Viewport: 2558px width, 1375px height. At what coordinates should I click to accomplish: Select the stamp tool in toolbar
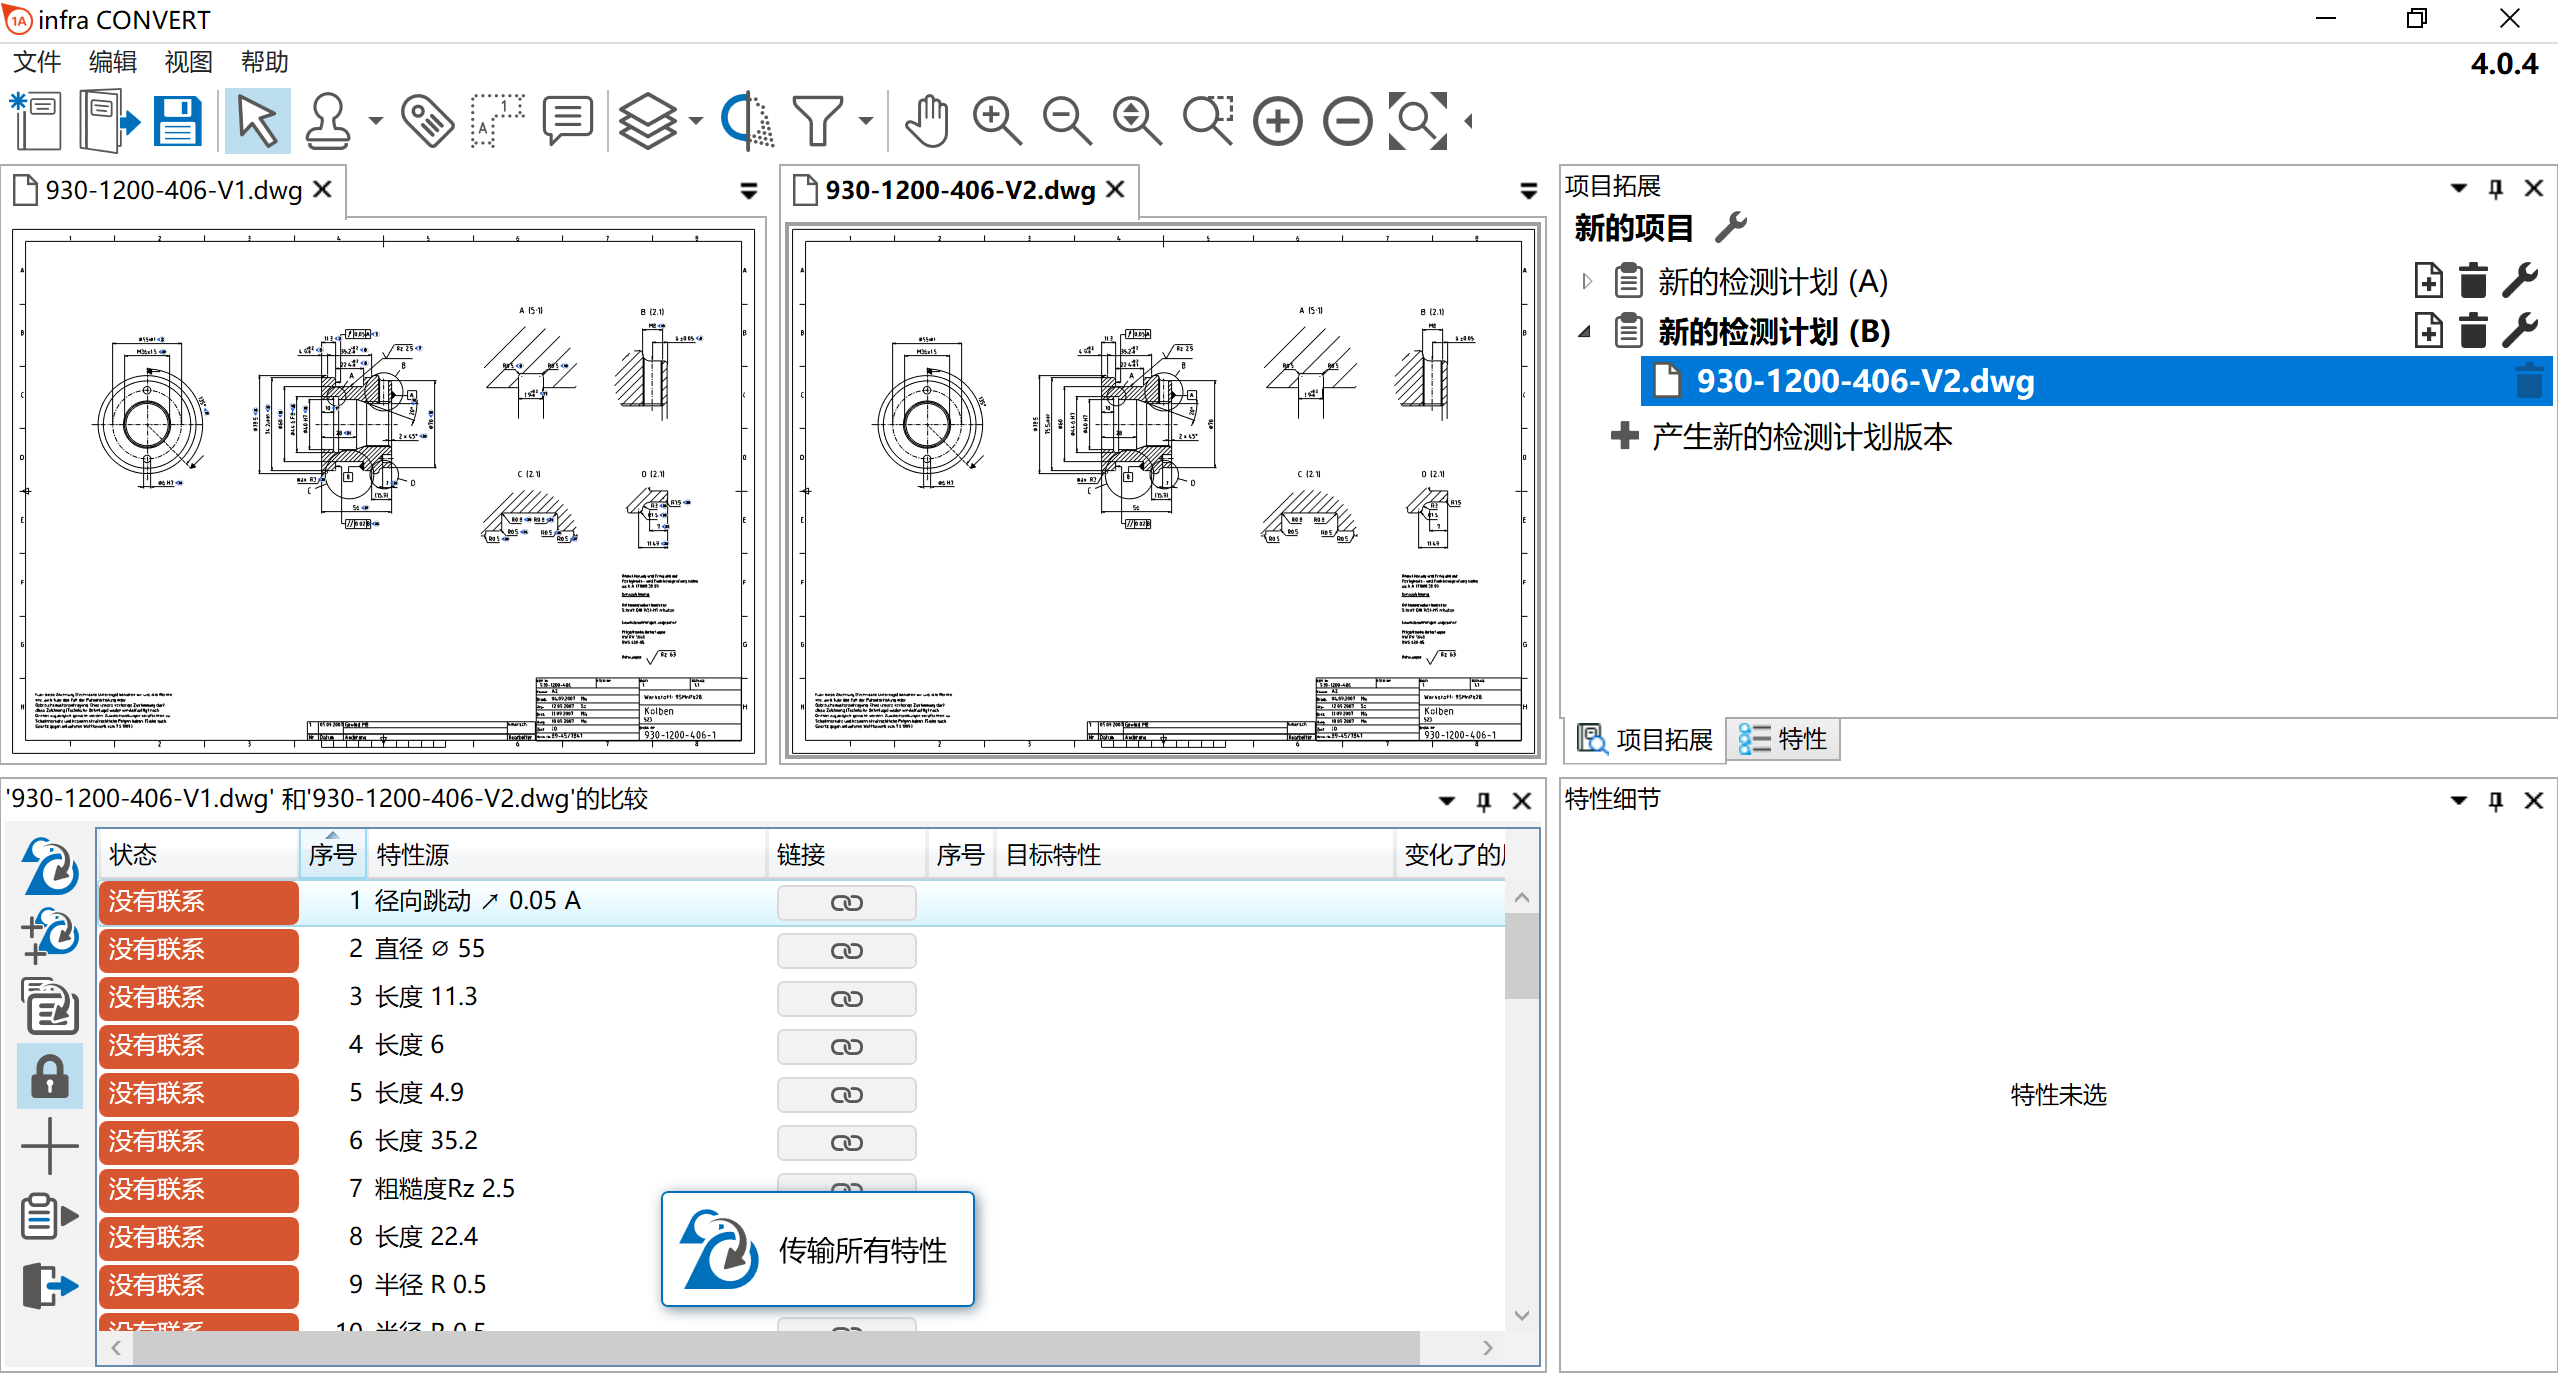pos(328,121)
